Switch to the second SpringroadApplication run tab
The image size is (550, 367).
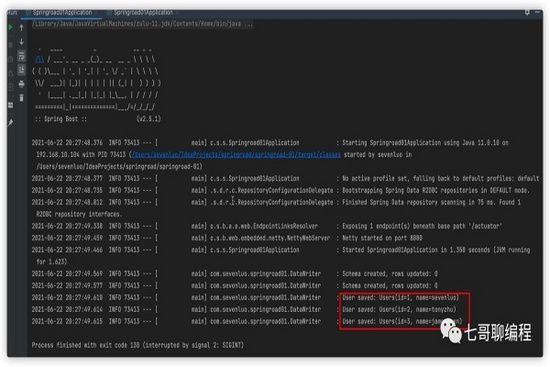click(143, 13)
